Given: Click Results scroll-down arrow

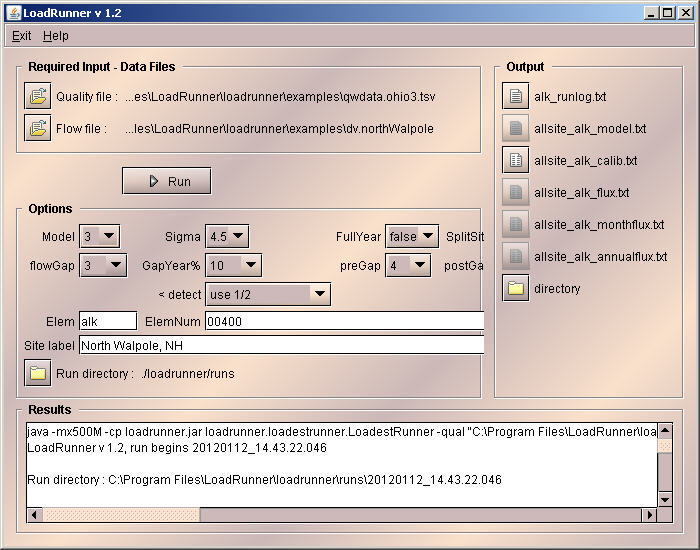Looking at the screenshot, I should [665, 500].
